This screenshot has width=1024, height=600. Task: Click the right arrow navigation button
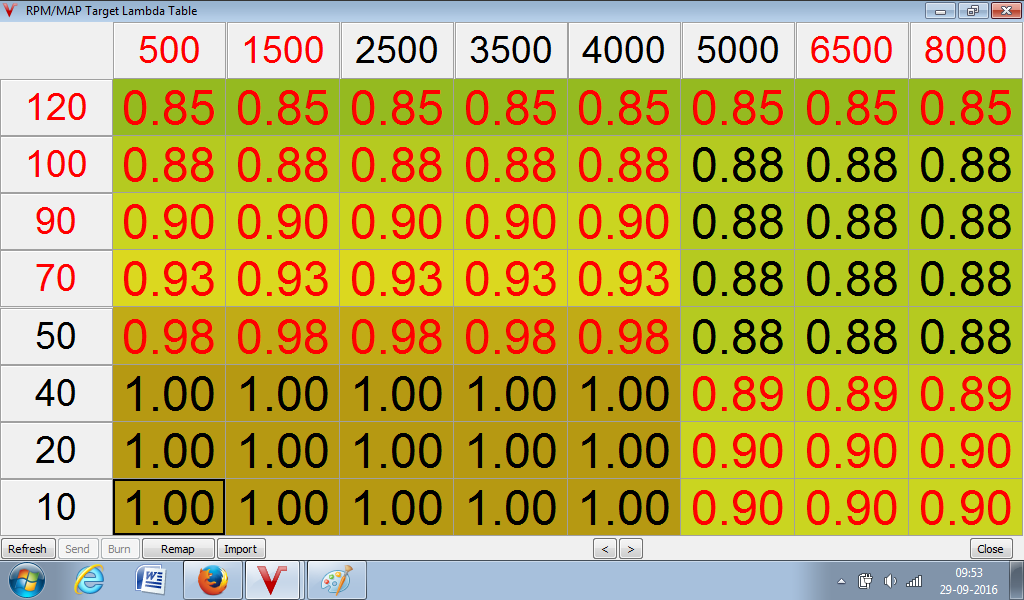pyautogui.click(x=630, y=549)
